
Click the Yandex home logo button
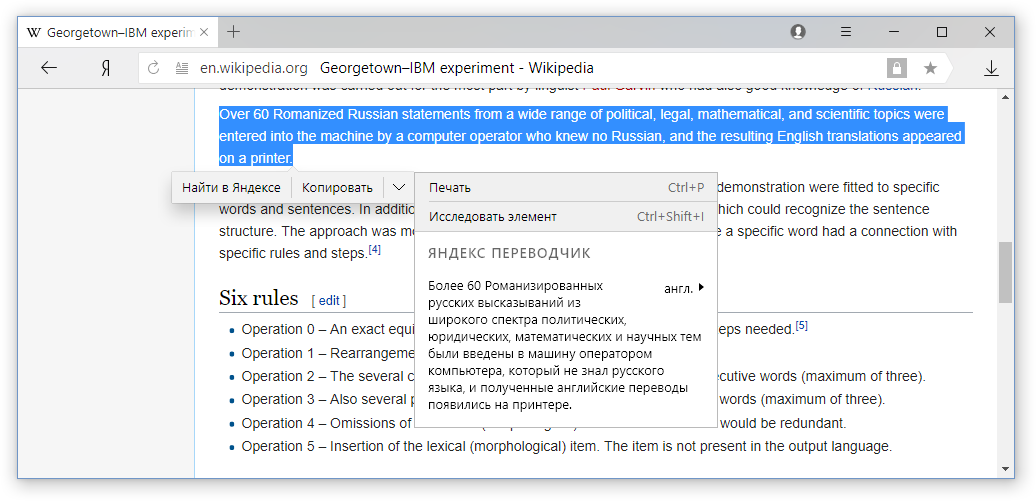[x=104, y=68]
